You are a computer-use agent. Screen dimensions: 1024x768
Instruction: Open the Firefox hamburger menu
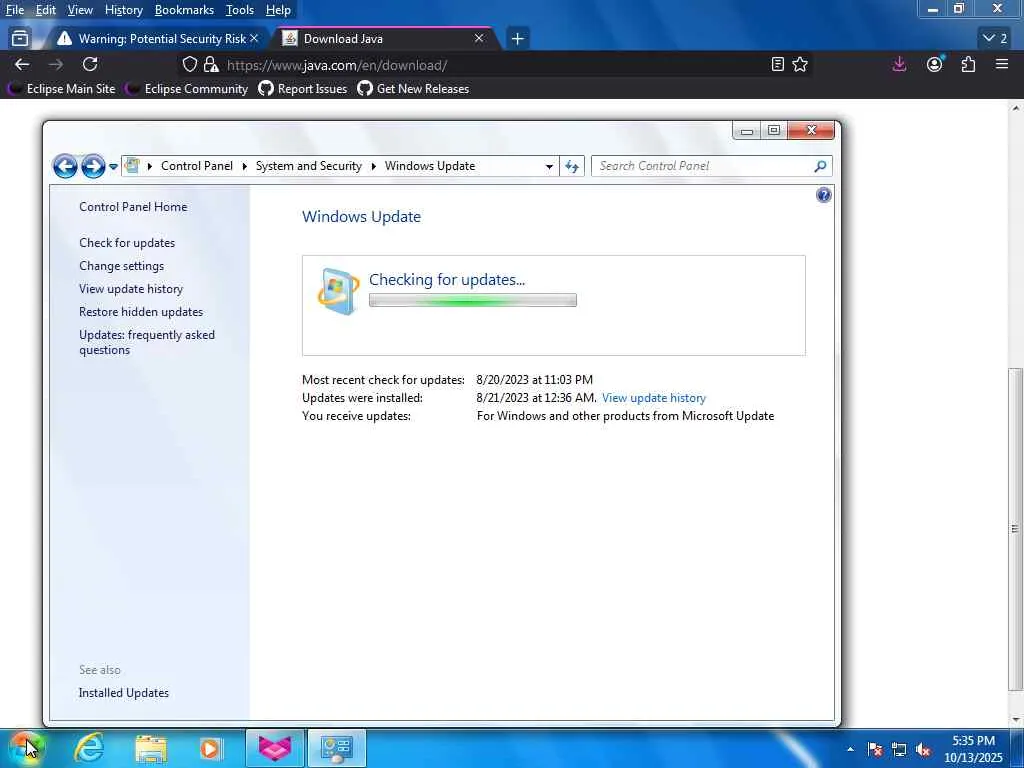pyautogui.click(x=1002, y=65)
